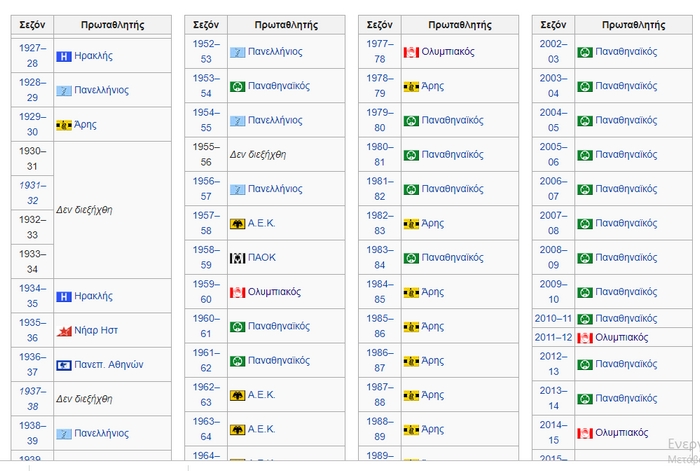Click the Παναθηναϊκός flag icon in the 2002–03 row
Viewport: 700px width, 471px height.
[585, 52]
